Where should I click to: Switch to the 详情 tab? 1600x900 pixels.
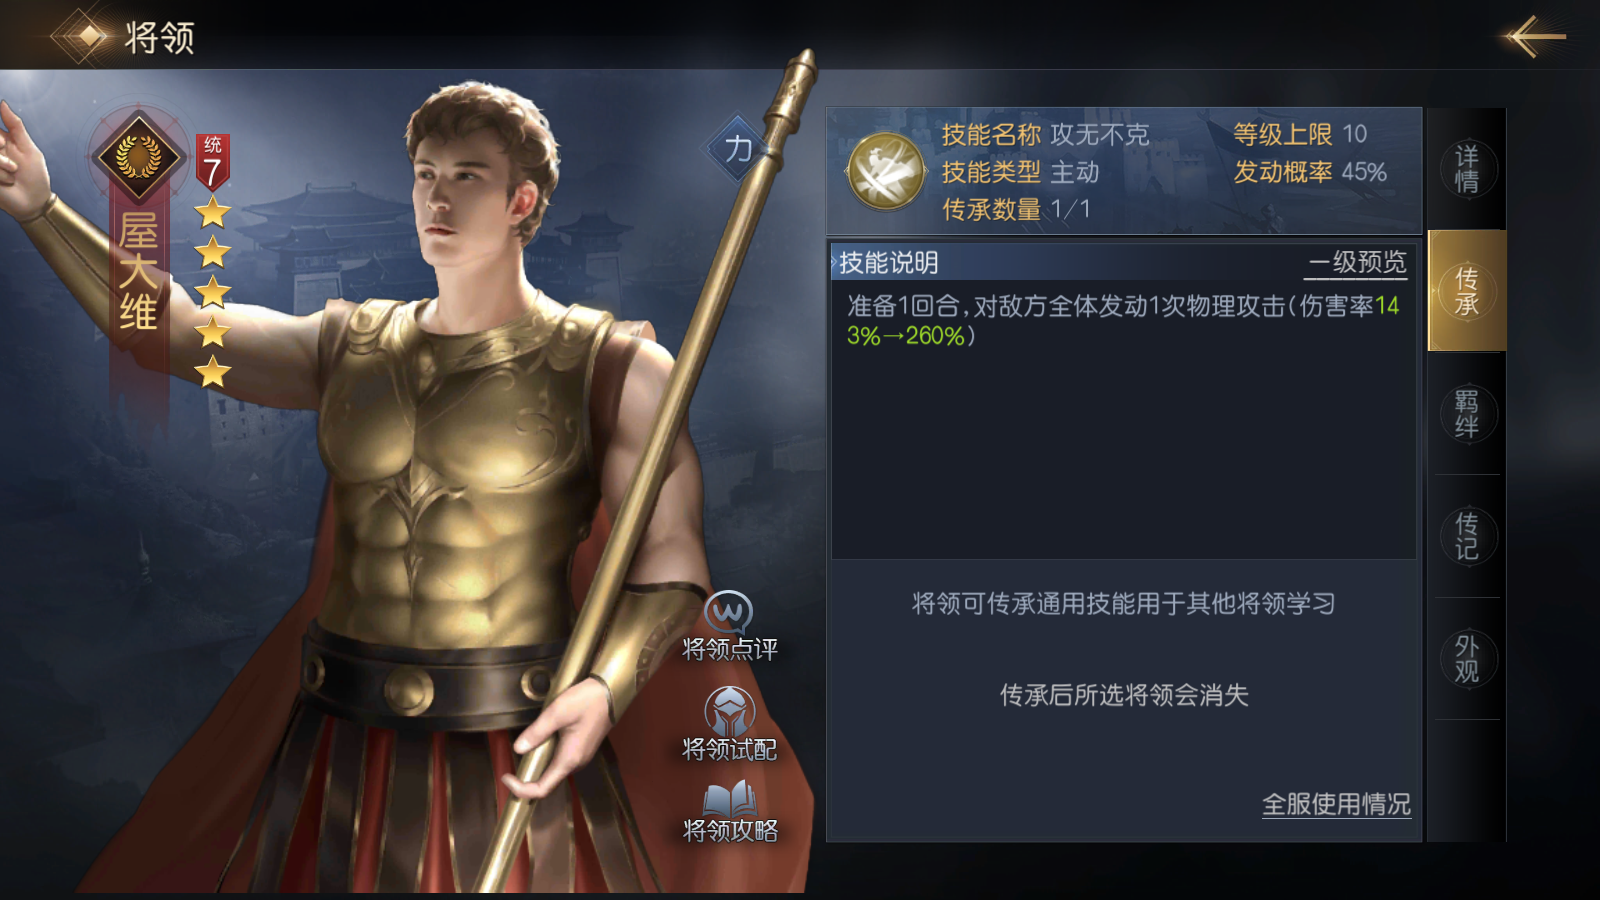click(1466, 169)
